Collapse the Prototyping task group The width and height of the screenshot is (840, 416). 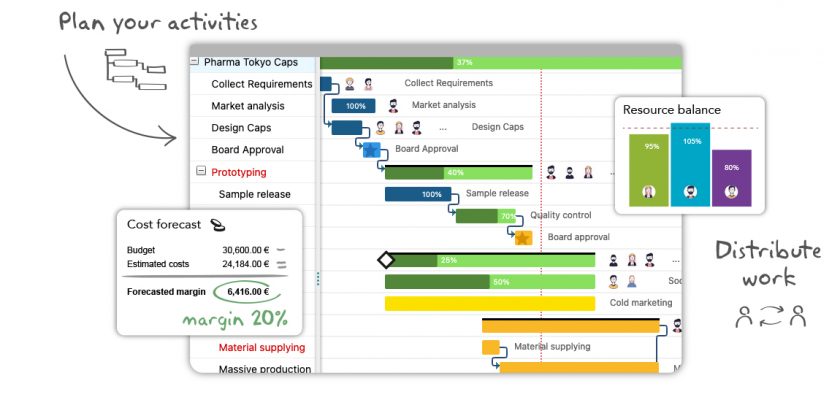201,172
